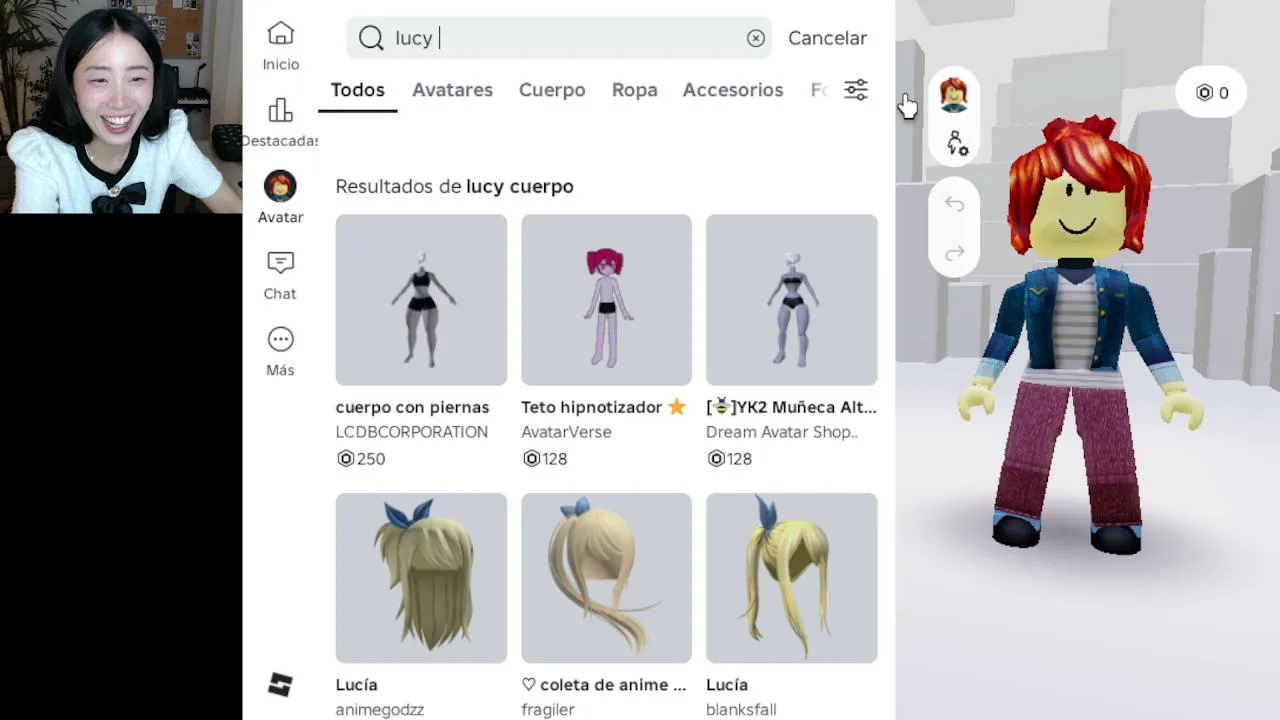
Task: Click the 128 price under Teto hipnotizador
Action: click(555, 459)
